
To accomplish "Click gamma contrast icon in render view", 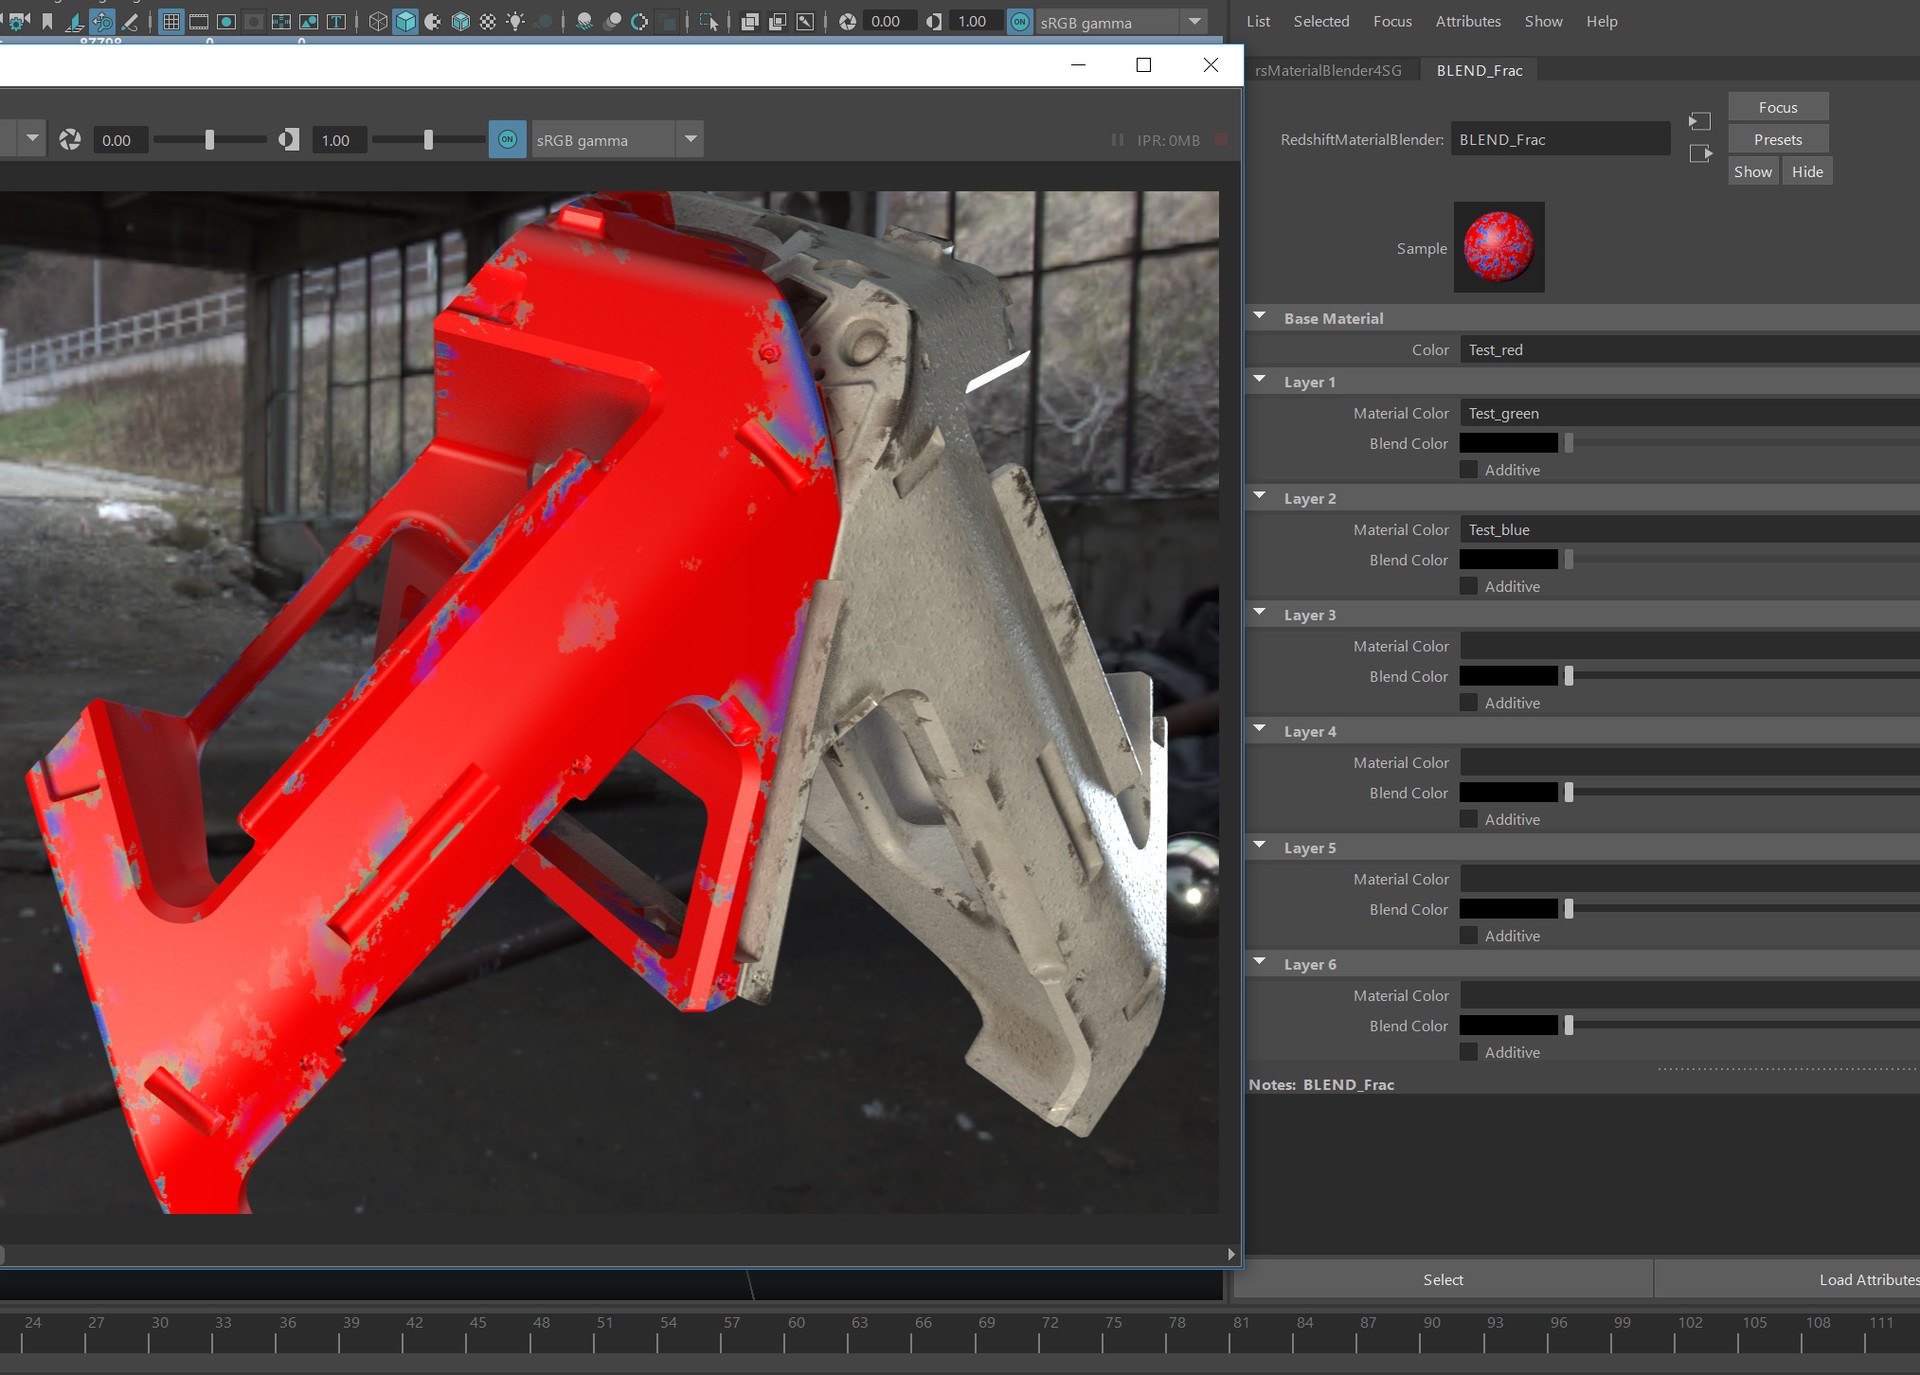I will pos(289,140).
